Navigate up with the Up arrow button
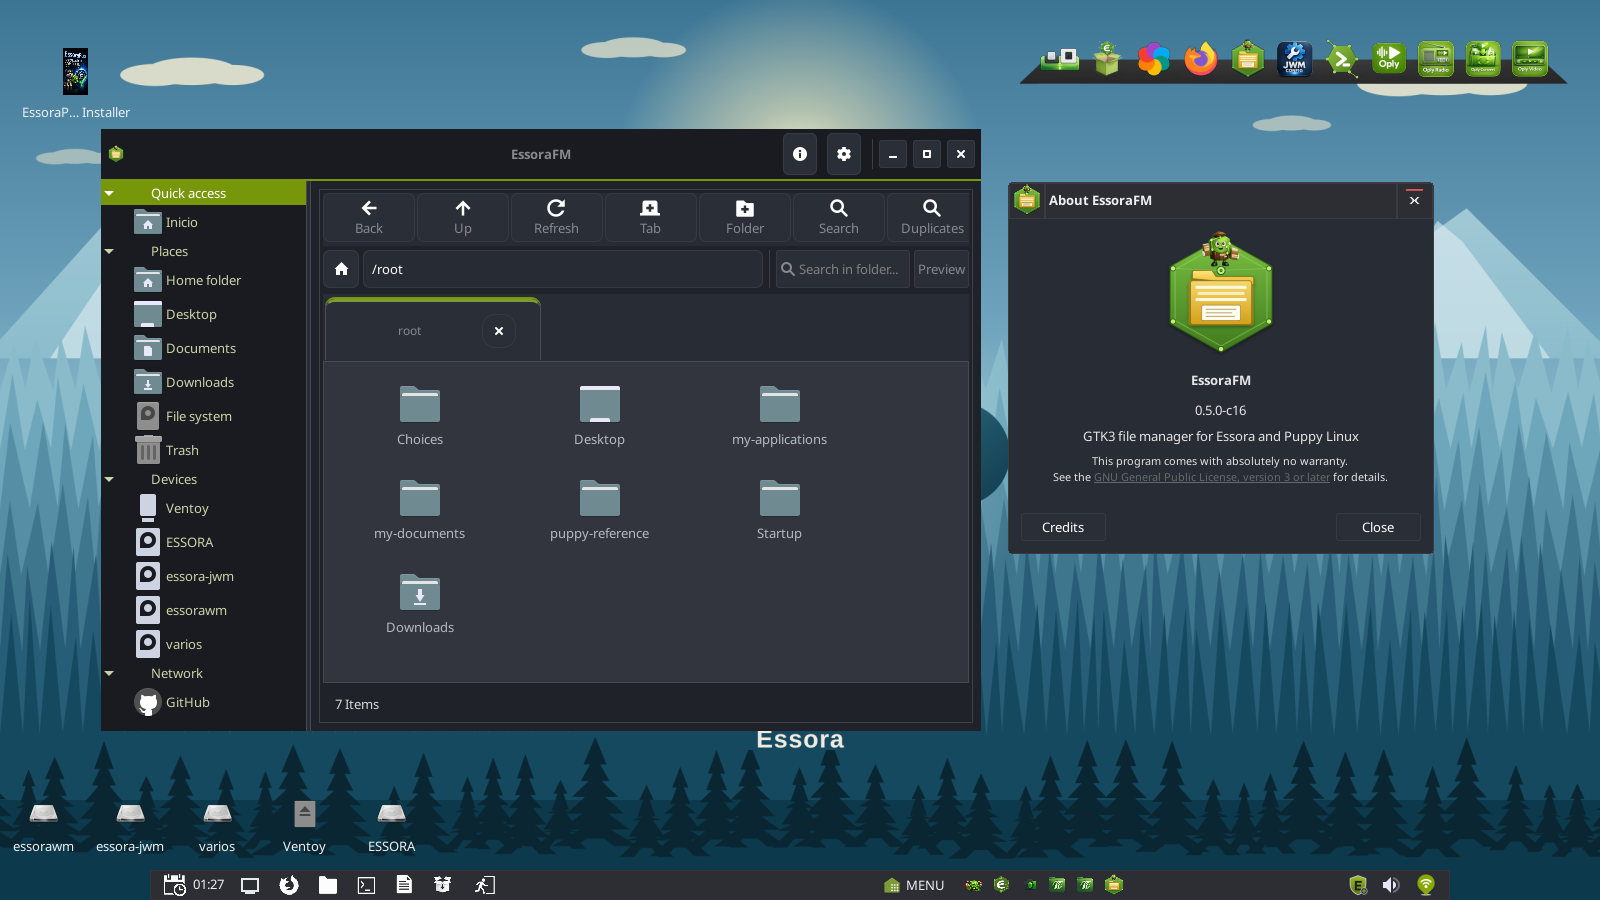Screen dimensions: 1600x900 [x=463, y=217]
